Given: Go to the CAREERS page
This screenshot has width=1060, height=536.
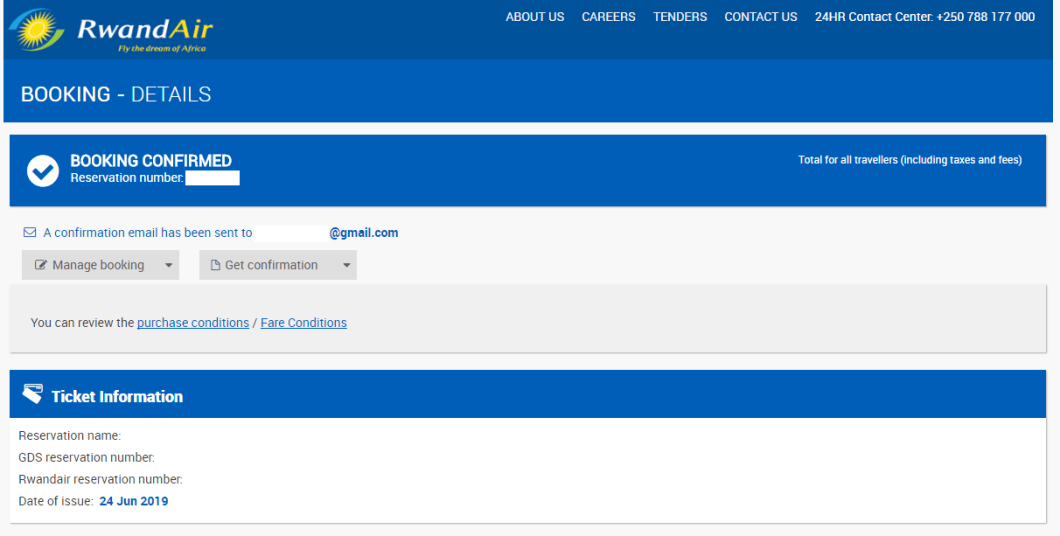Looking at the screenshot, I should [x=608, y=17].
